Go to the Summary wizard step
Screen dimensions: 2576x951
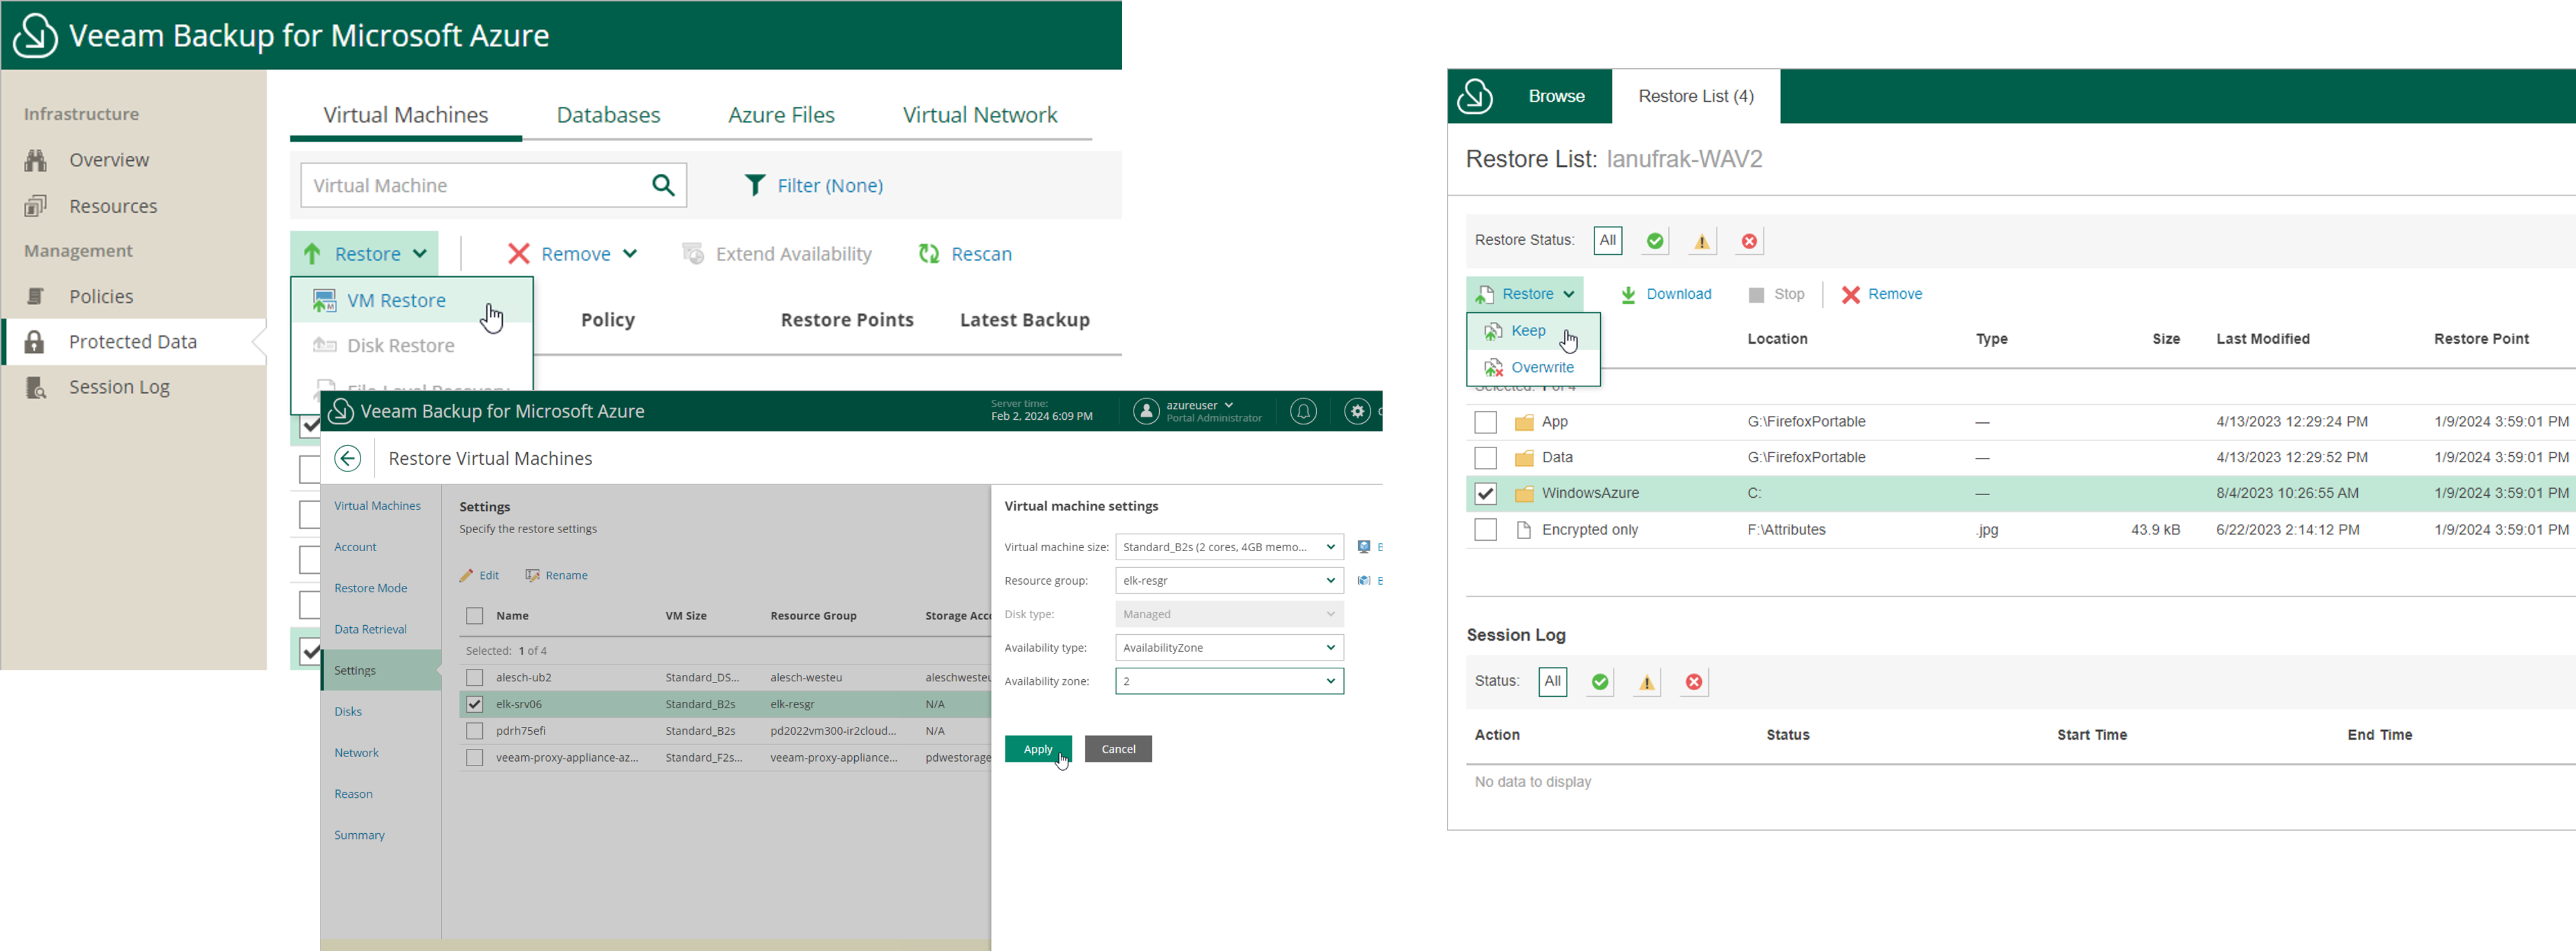(x=359, y=835)
